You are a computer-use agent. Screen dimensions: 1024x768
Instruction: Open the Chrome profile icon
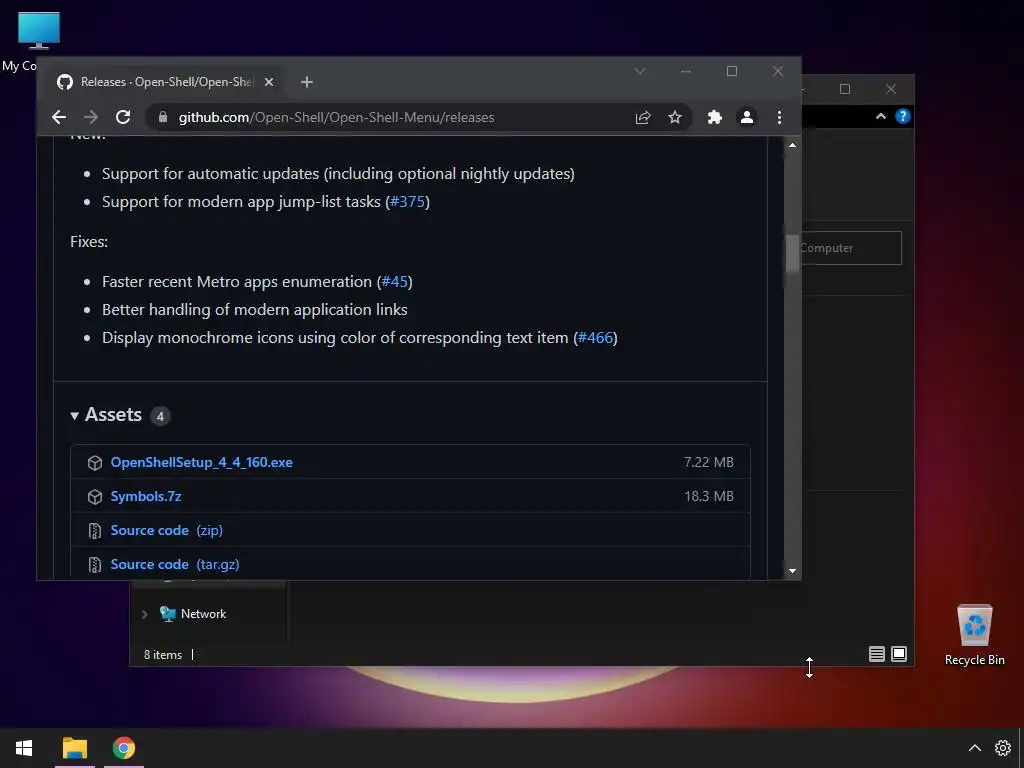(x=746, y=118)
